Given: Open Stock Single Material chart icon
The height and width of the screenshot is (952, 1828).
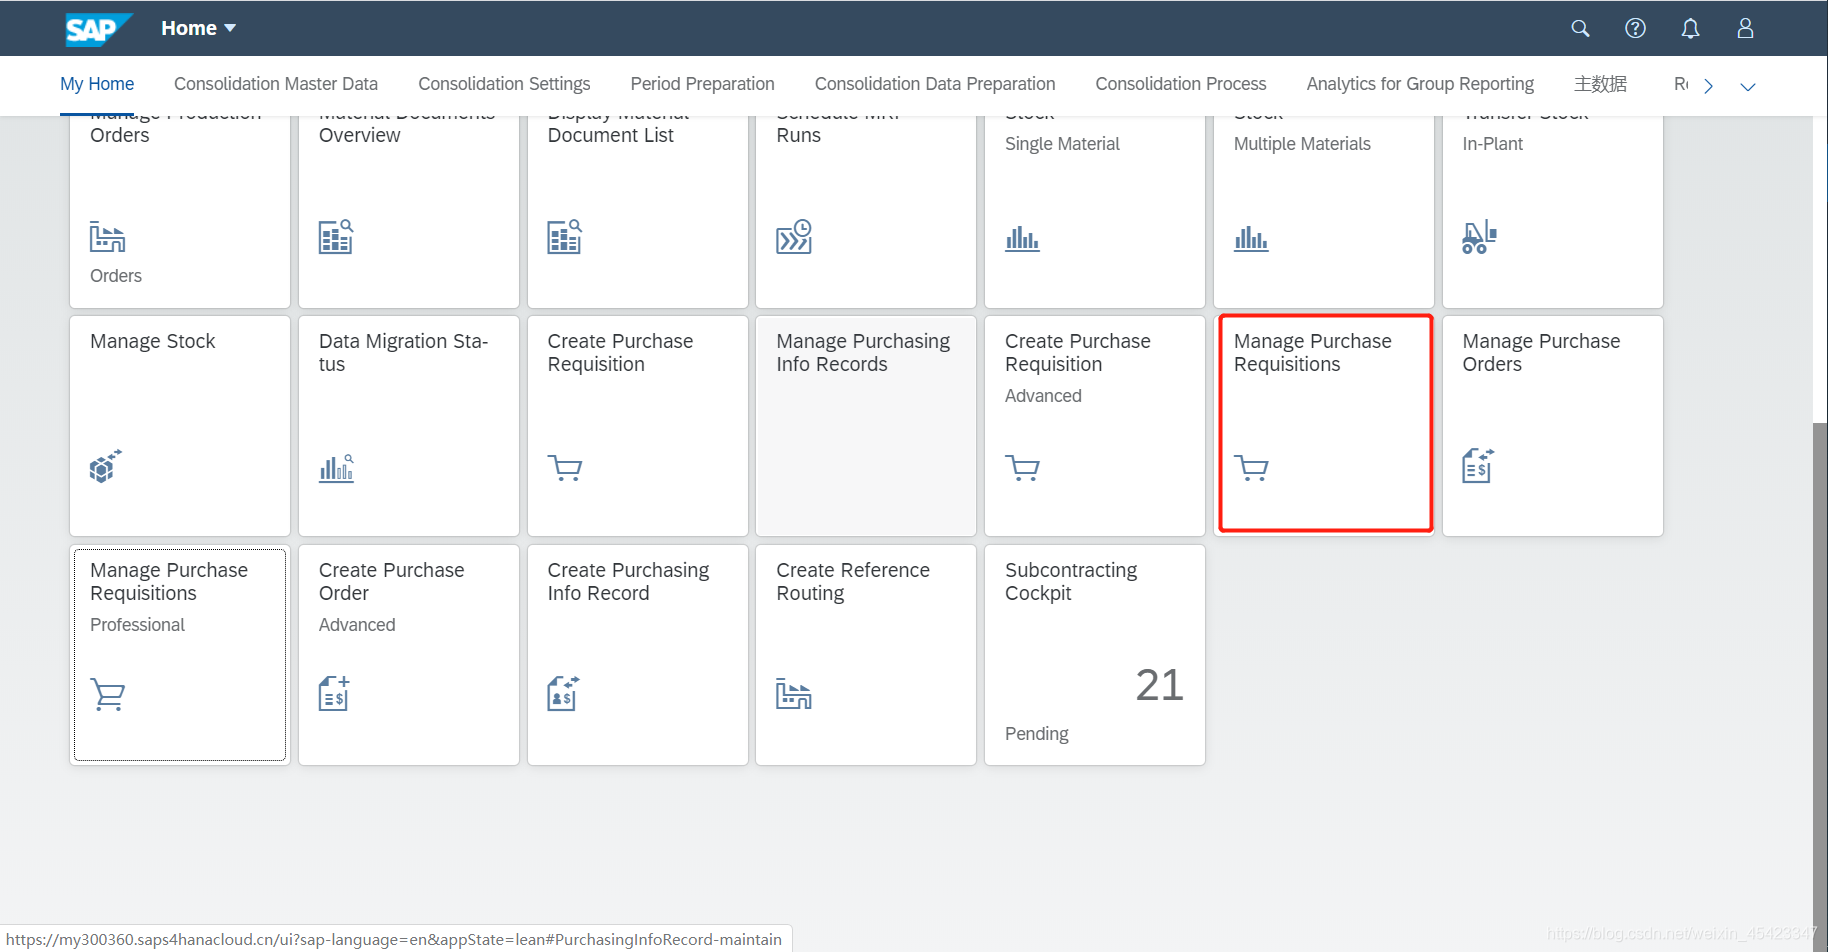Looking at the screenshot, I should [1022, 238].
